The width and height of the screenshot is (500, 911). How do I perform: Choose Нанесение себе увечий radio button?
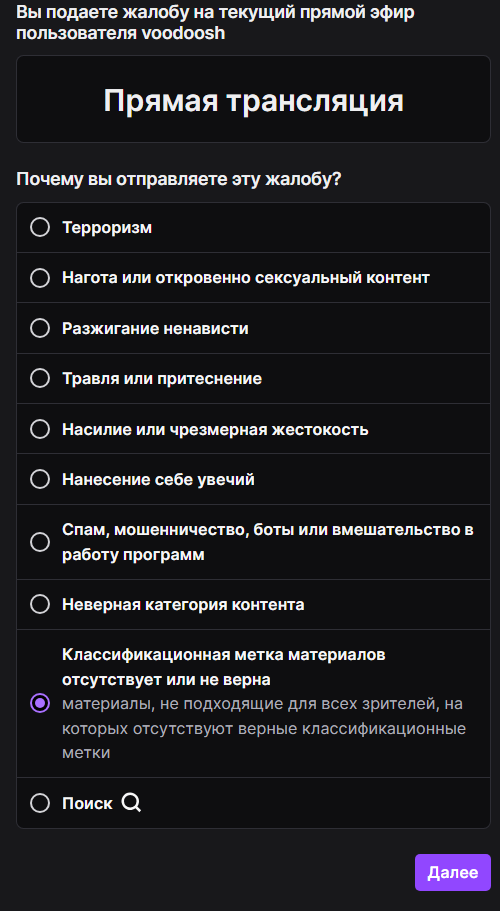click(x=39, y=479)
